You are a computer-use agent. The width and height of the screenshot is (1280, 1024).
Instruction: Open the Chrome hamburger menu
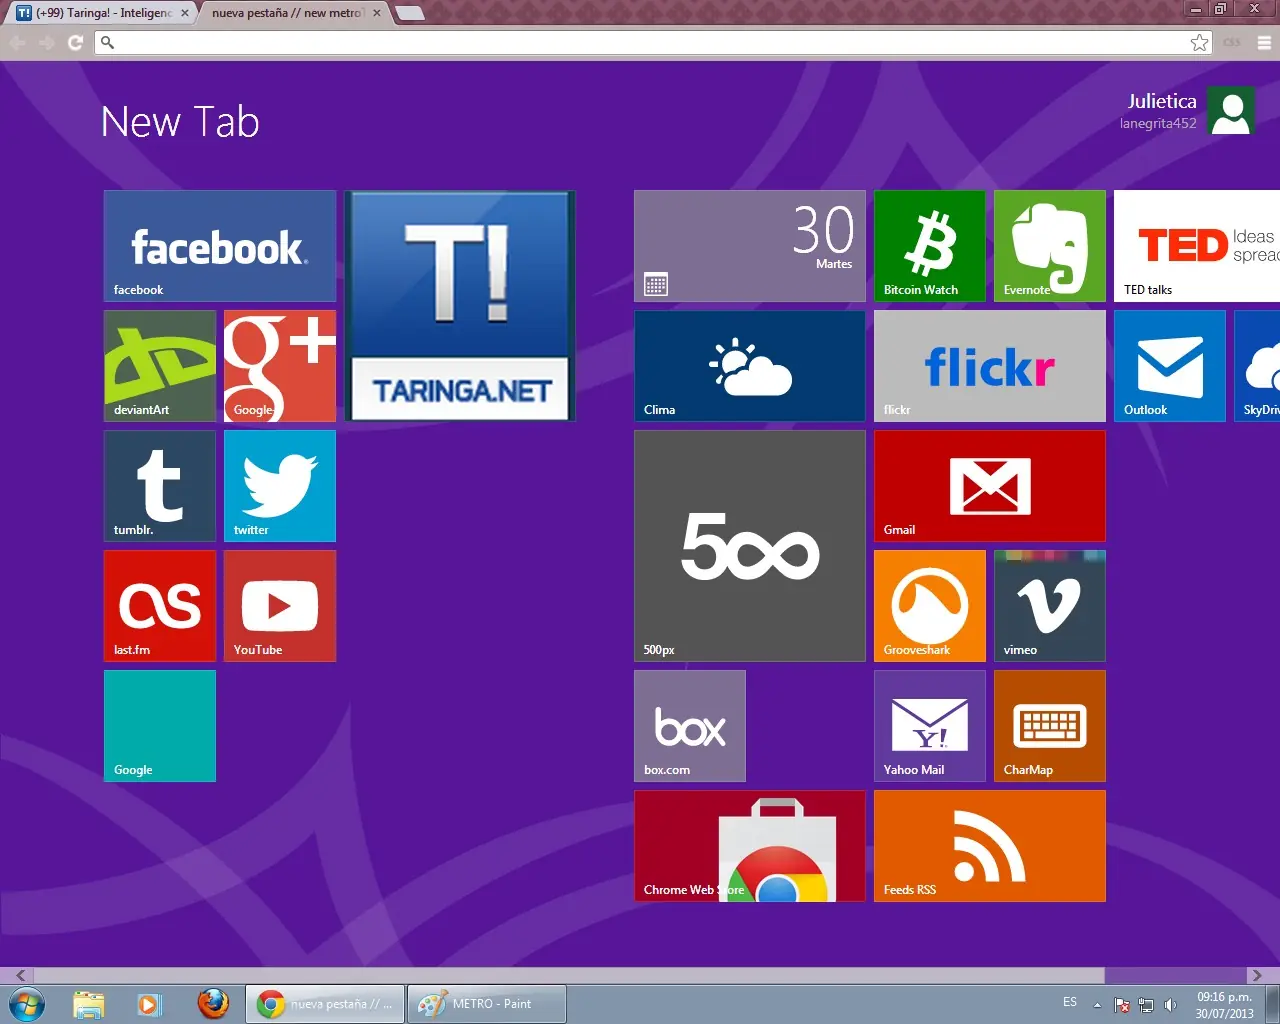click(x=1264, y=42)
